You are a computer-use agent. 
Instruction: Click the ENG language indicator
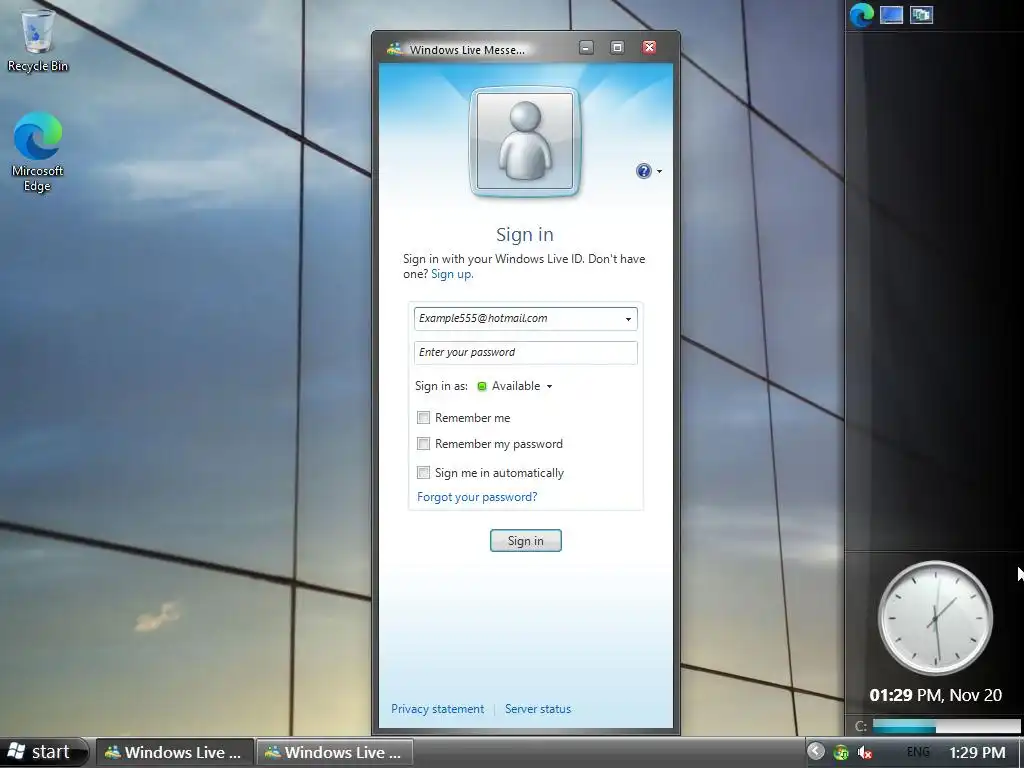(x=918, y=752)
